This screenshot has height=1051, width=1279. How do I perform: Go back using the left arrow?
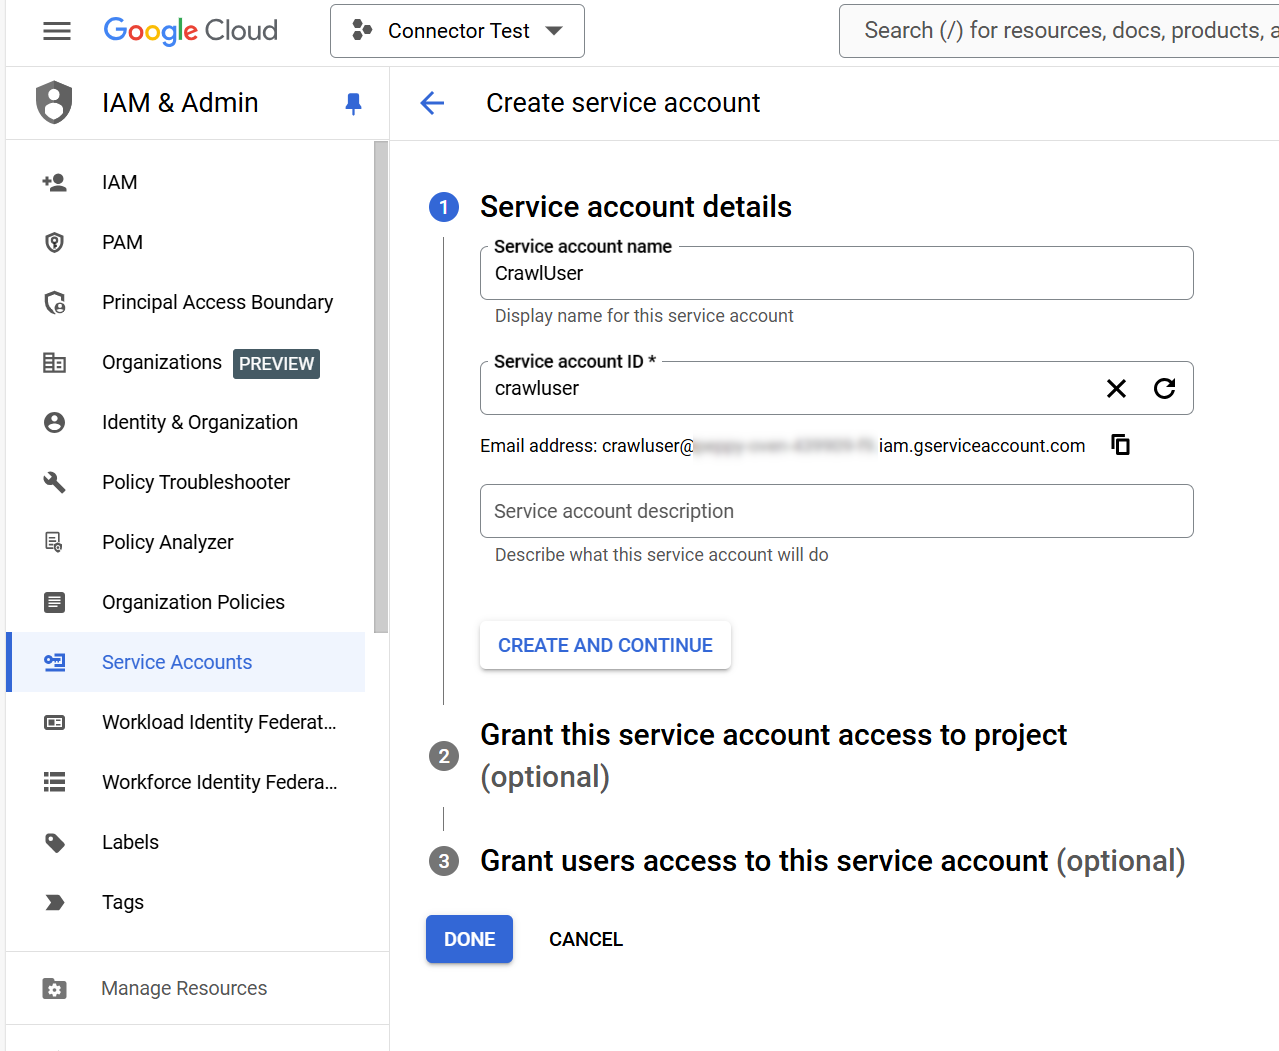432,103
